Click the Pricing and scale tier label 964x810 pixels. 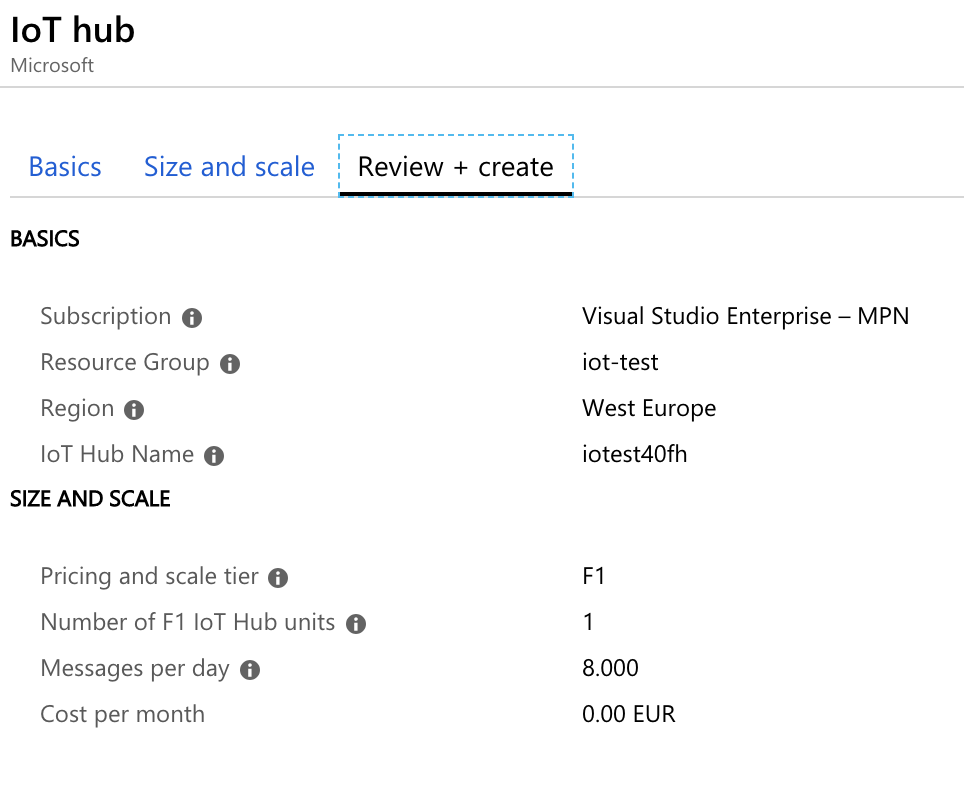pyautogui.click(x=149, y=576)
